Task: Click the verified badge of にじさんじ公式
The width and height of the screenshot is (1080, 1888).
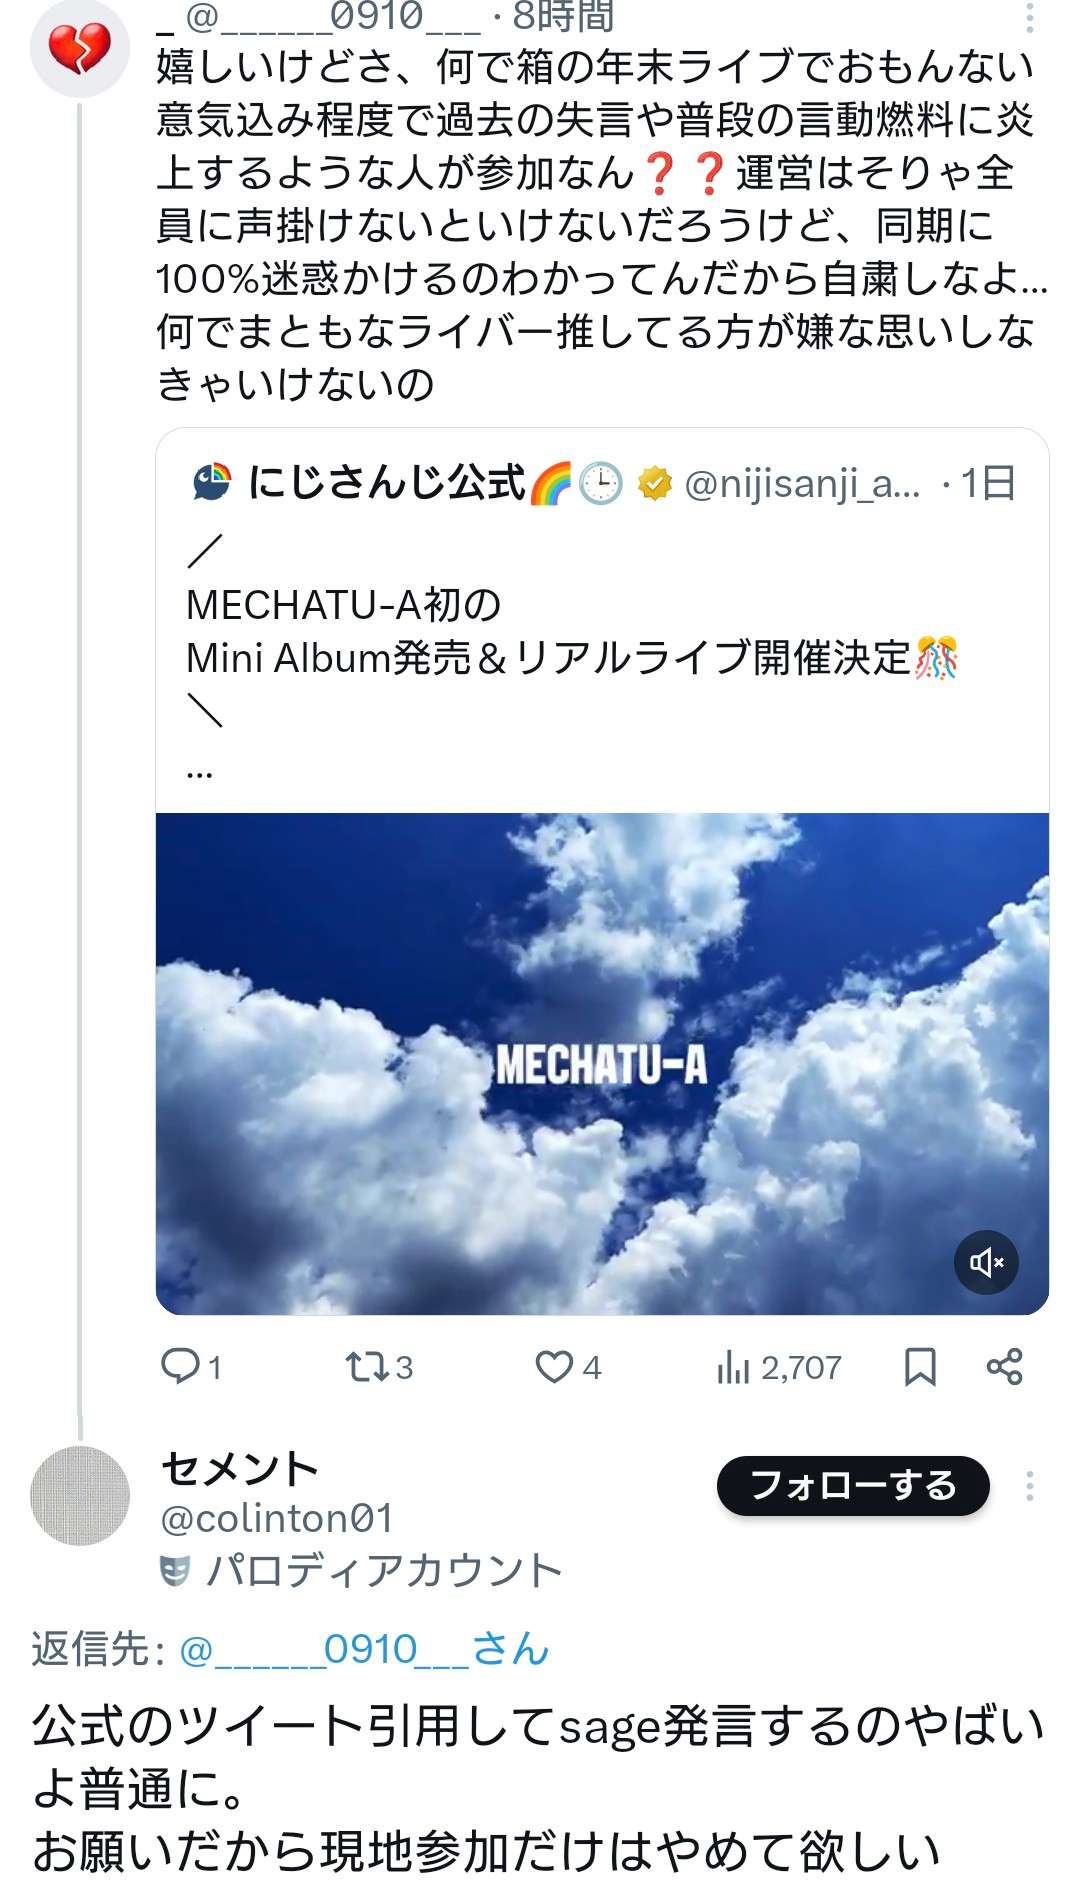Action: pyautogui.click(x=655, y=484)
